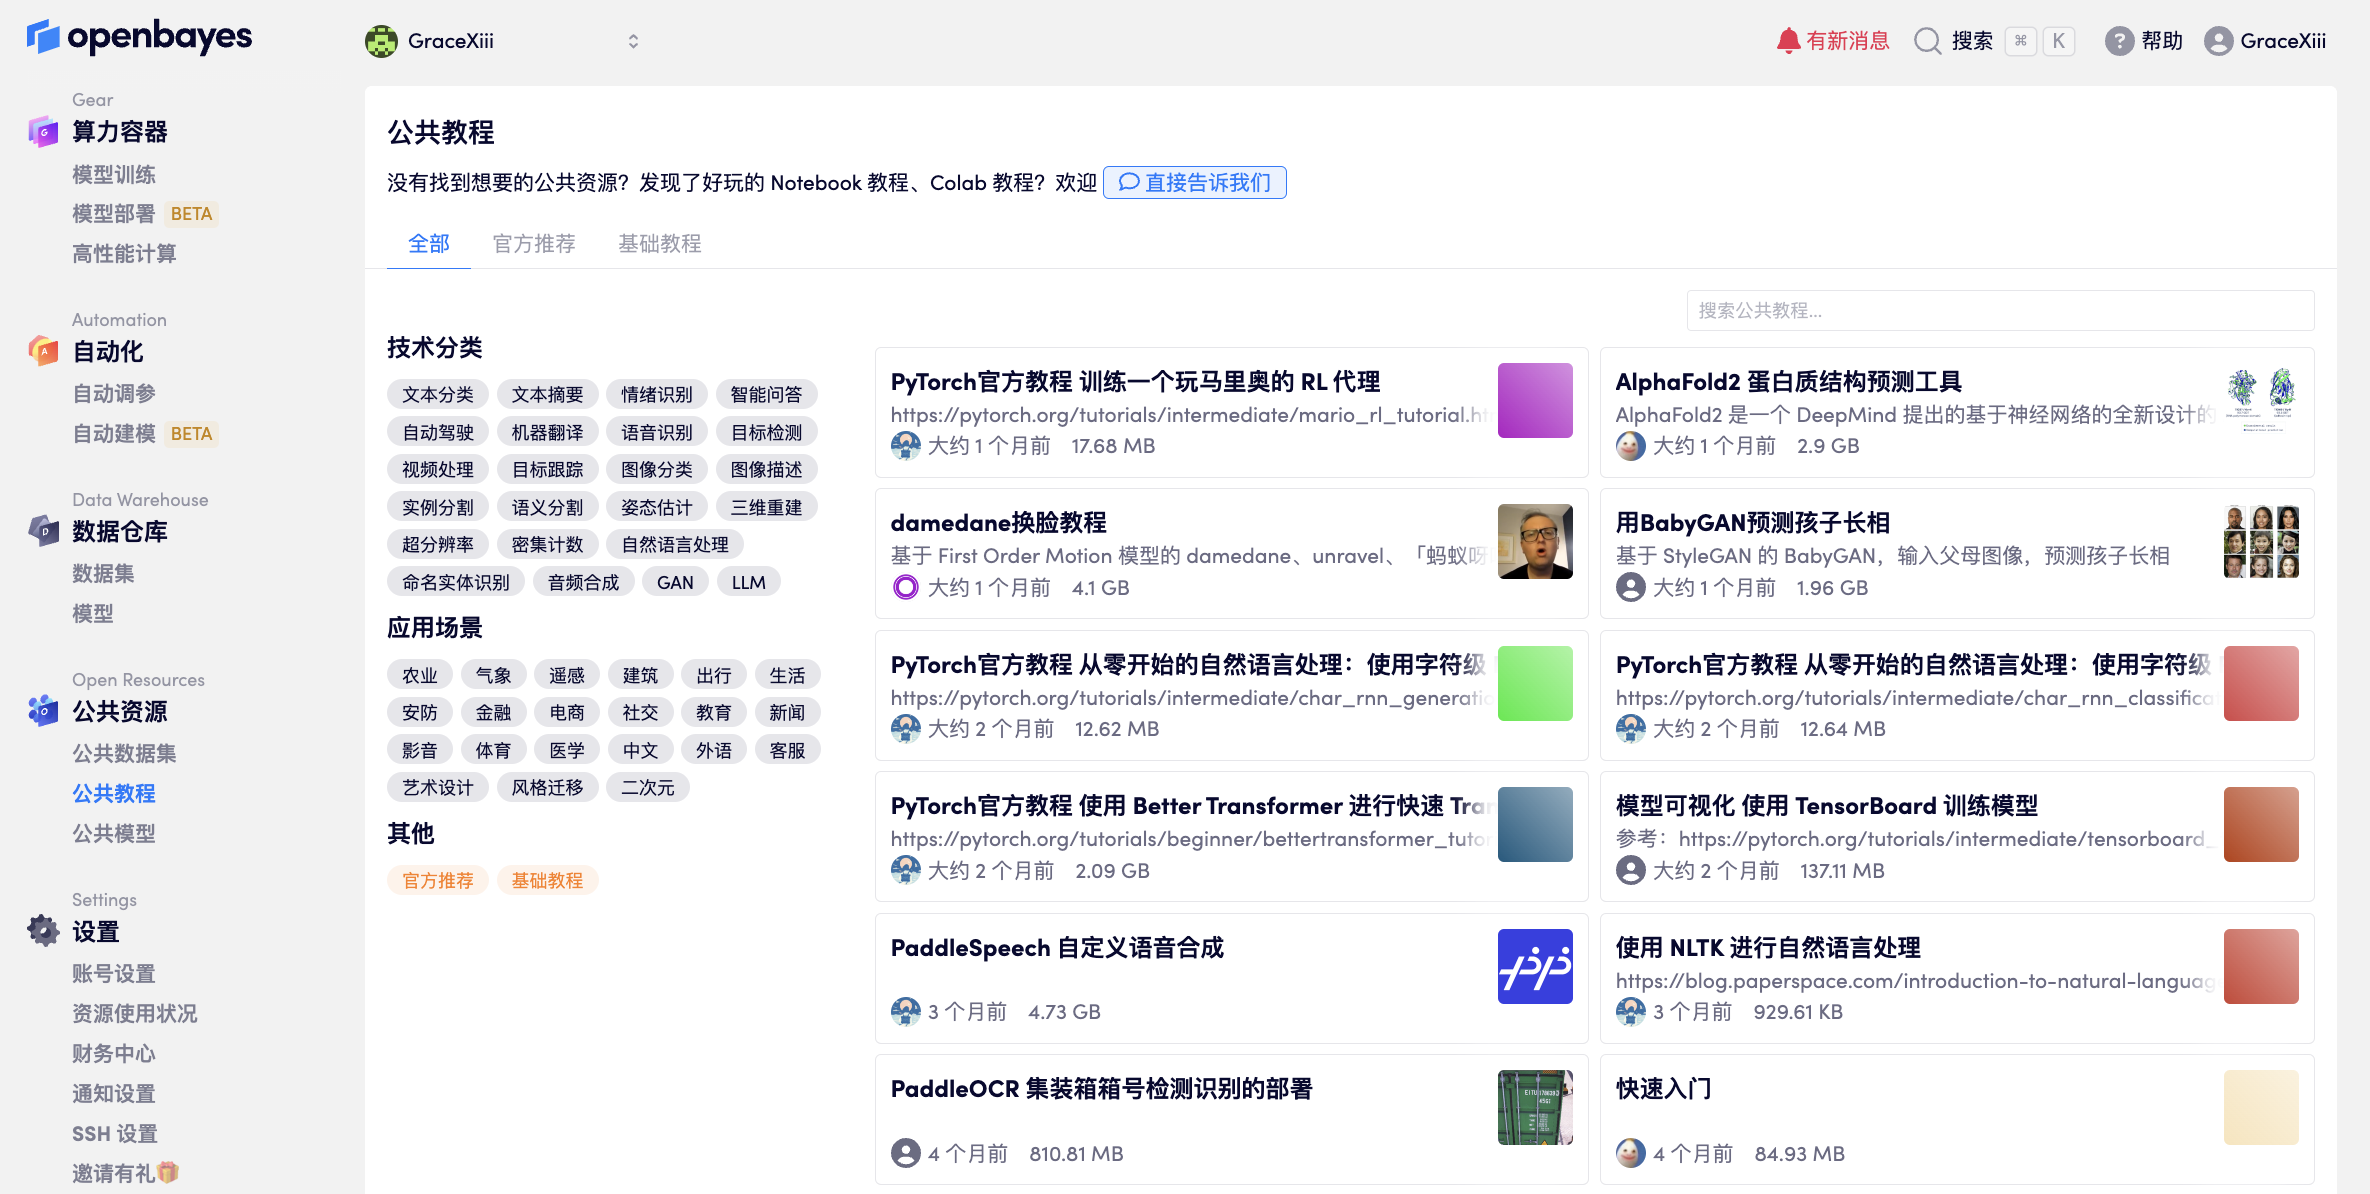The height and width of the screenshot is (1194, 2370).
Task: Click author avatar on AlphaFold2 card
Action: pos(1630,446)
